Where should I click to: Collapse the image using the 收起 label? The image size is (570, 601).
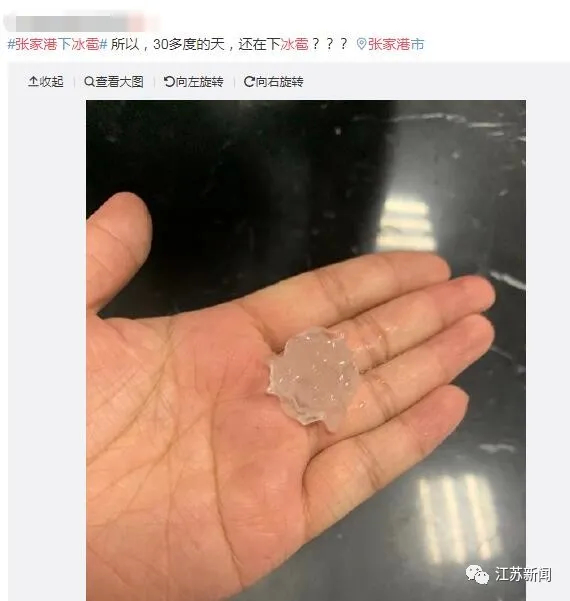pos(51,81)
